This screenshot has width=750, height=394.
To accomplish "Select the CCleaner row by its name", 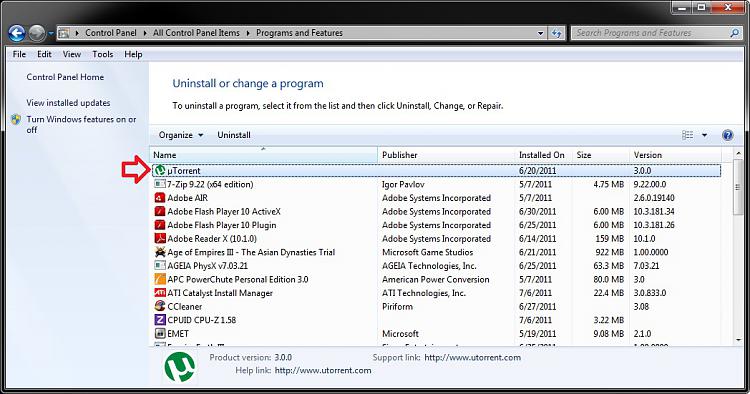I will point(185,306).
